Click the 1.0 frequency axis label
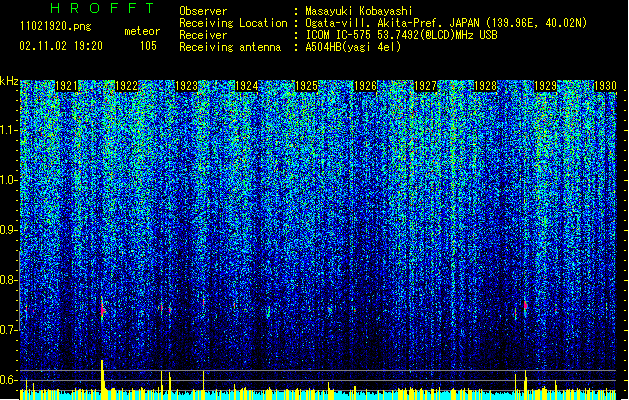The height and width of the screenshot is (400, 629). pos(9,180)
